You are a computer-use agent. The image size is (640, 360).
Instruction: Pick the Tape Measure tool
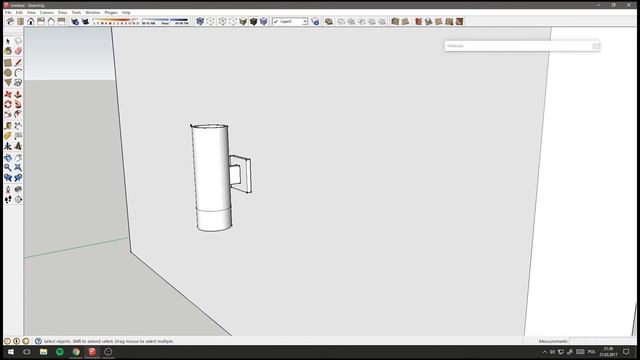coord(8,126)
